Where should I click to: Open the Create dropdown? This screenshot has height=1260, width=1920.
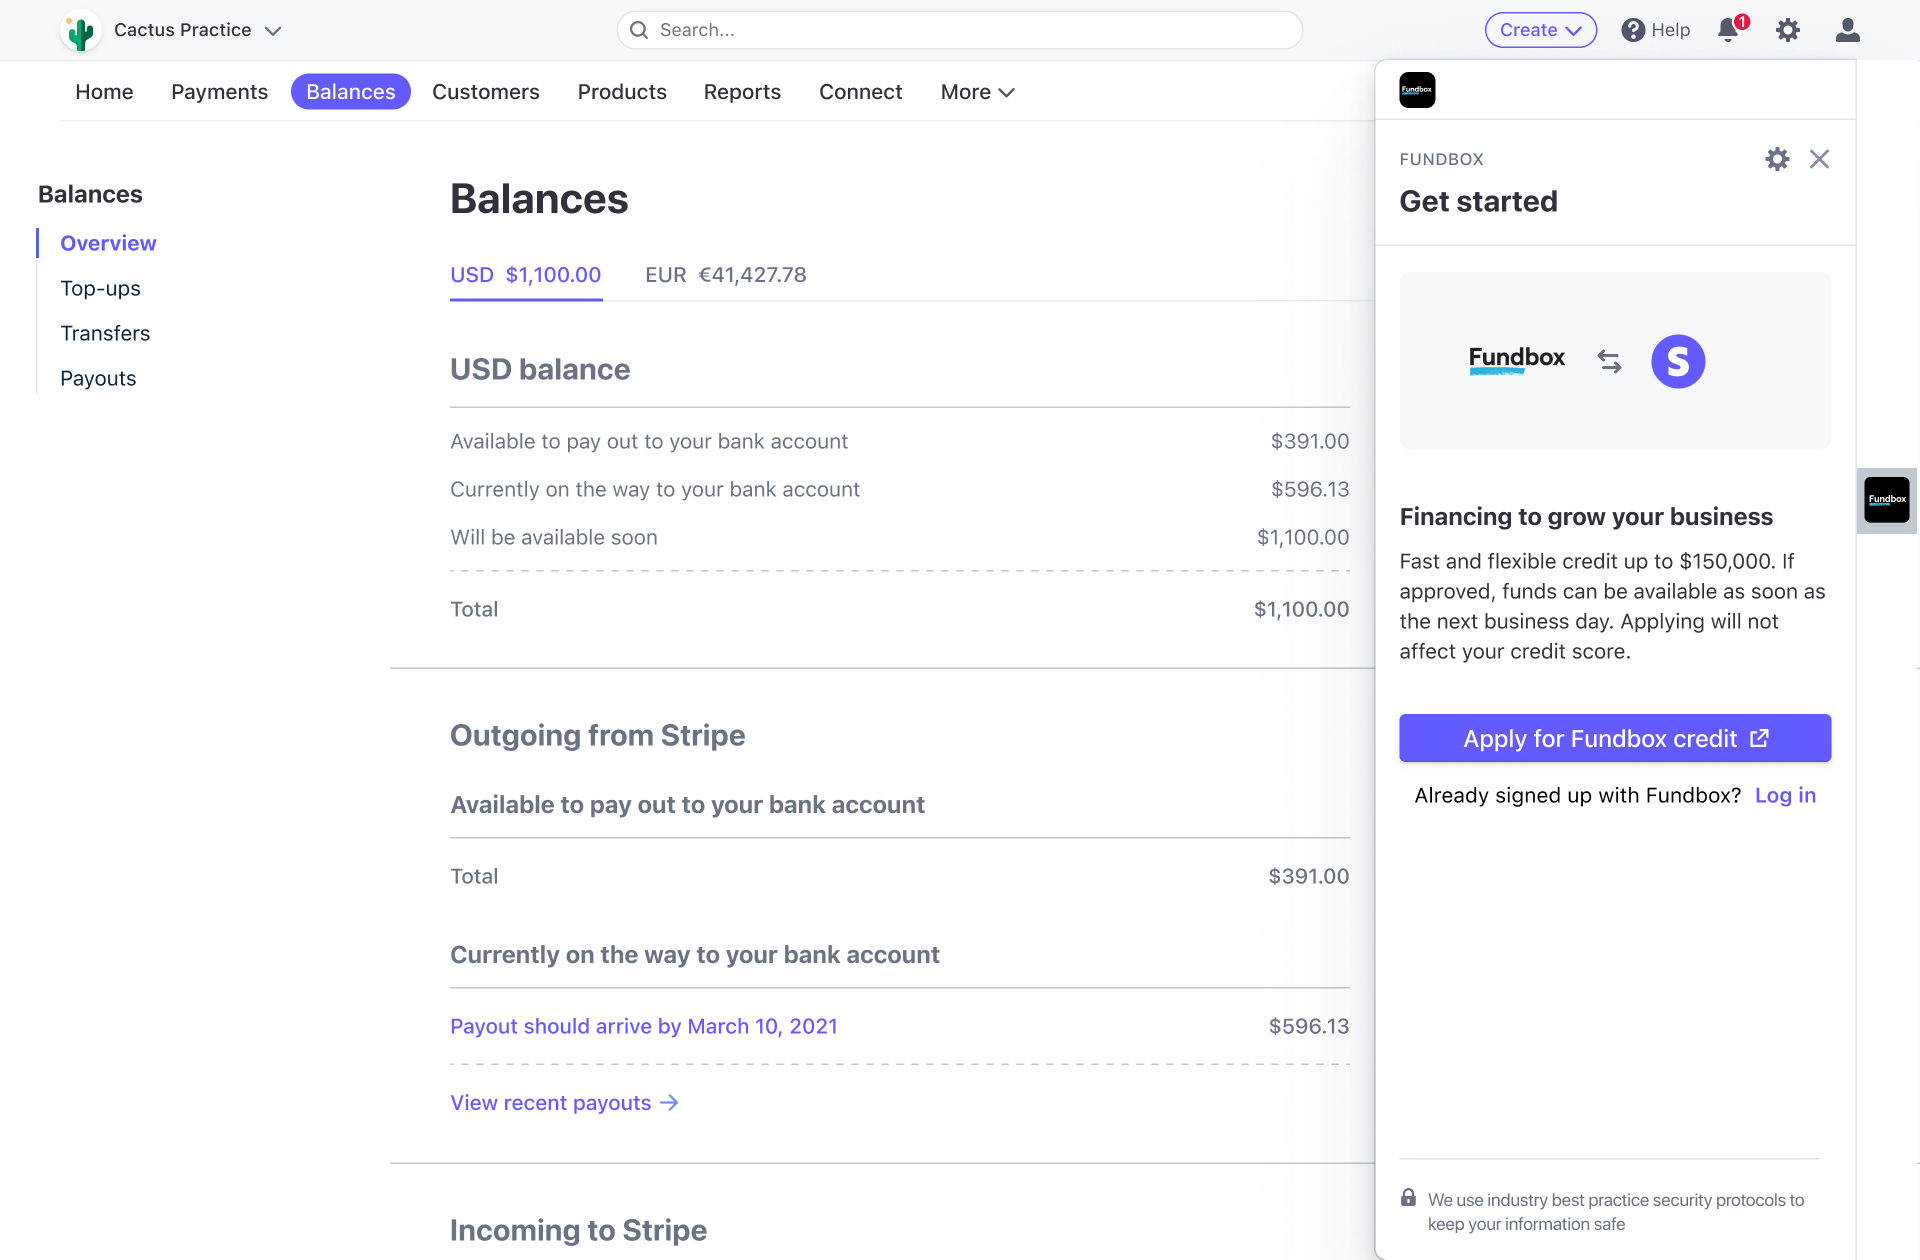click(x=1540, y=30)
